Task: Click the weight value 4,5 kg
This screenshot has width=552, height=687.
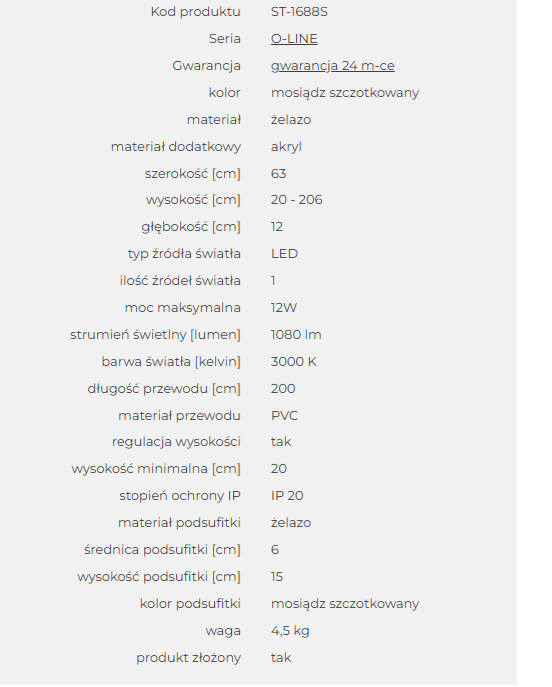Action: pyautogui.click(x=290, y=631)
